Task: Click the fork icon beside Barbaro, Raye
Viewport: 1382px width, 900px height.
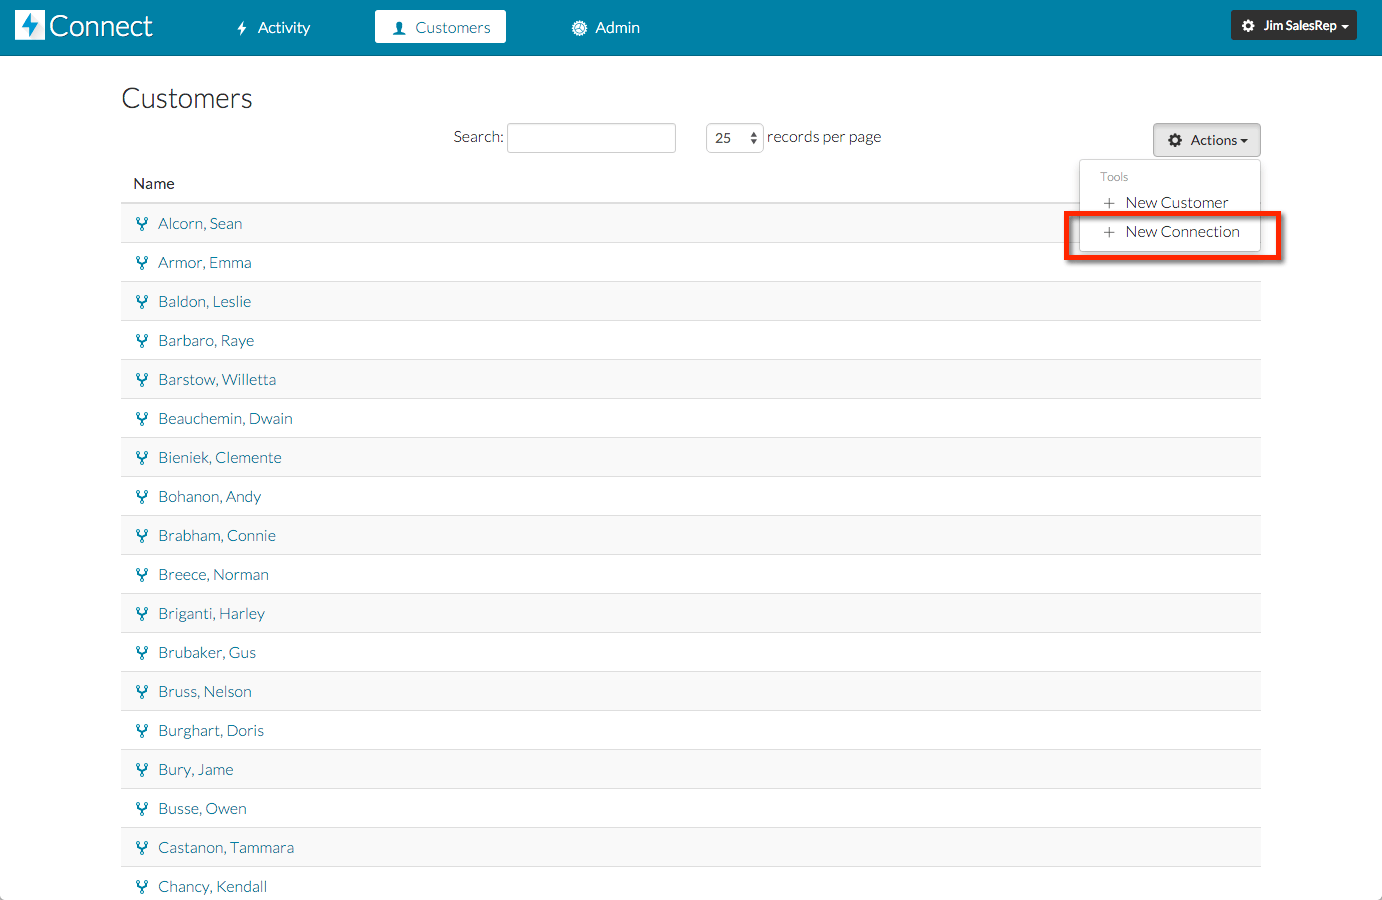Action: click(x=142, y=341)
